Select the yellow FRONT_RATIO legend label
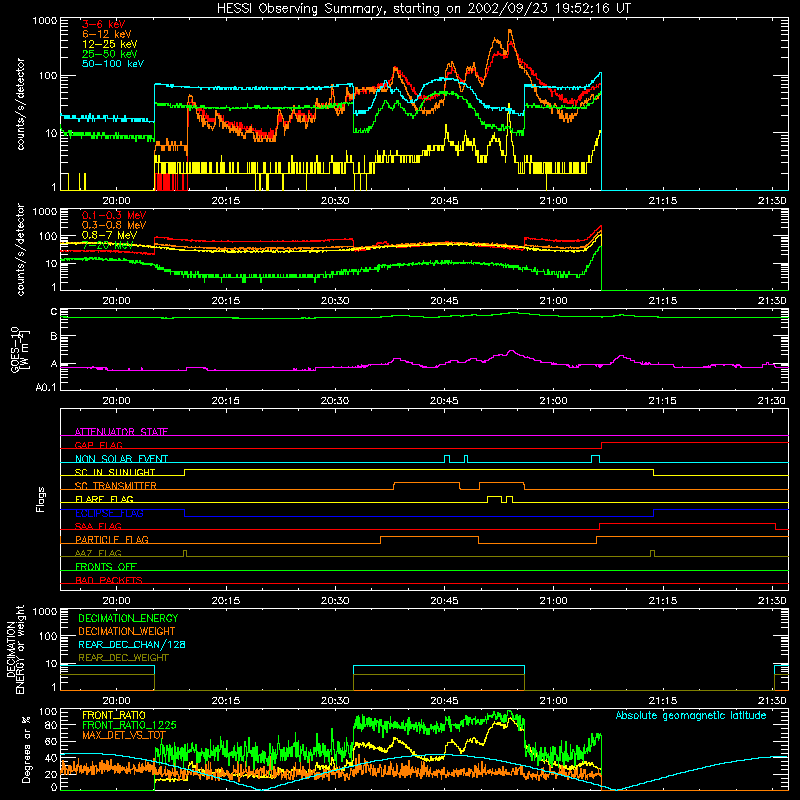The height and width of the screenshot is (800, 800). [114, 715]
